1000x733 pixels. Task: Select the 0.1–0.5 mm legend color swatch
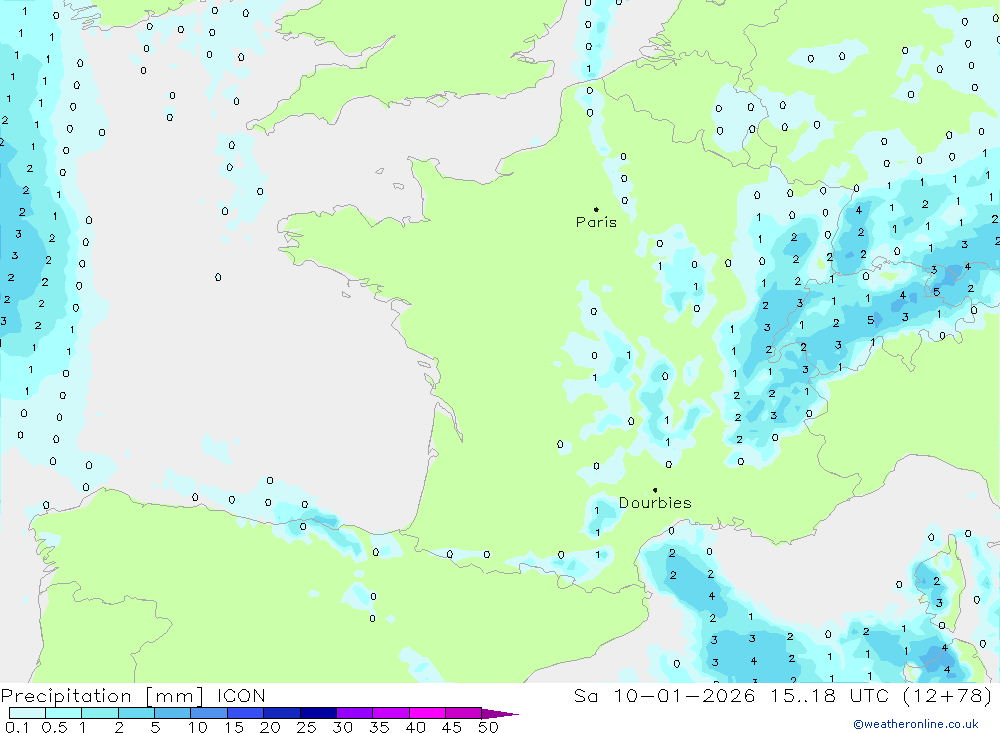pyautogui.click(x=27, y=713)
